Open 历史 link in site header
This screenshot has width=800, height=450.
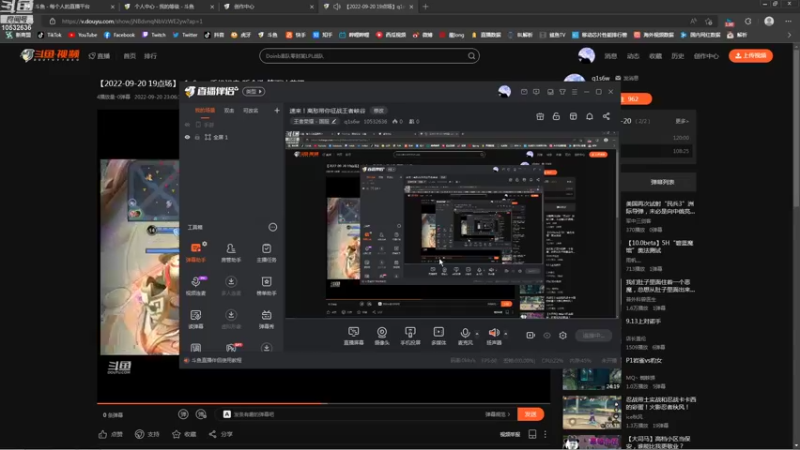(678, 56)
